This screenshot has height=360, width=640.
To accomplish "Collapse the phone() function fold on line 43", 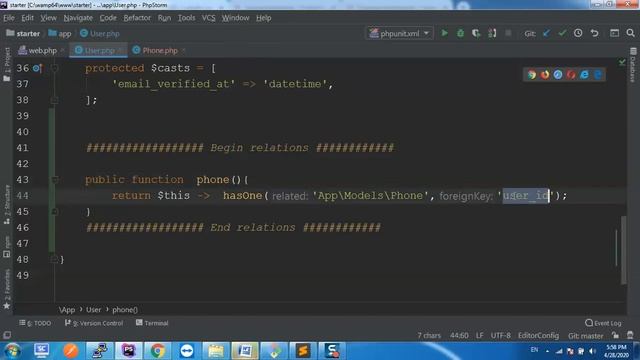I will (54, 180).
